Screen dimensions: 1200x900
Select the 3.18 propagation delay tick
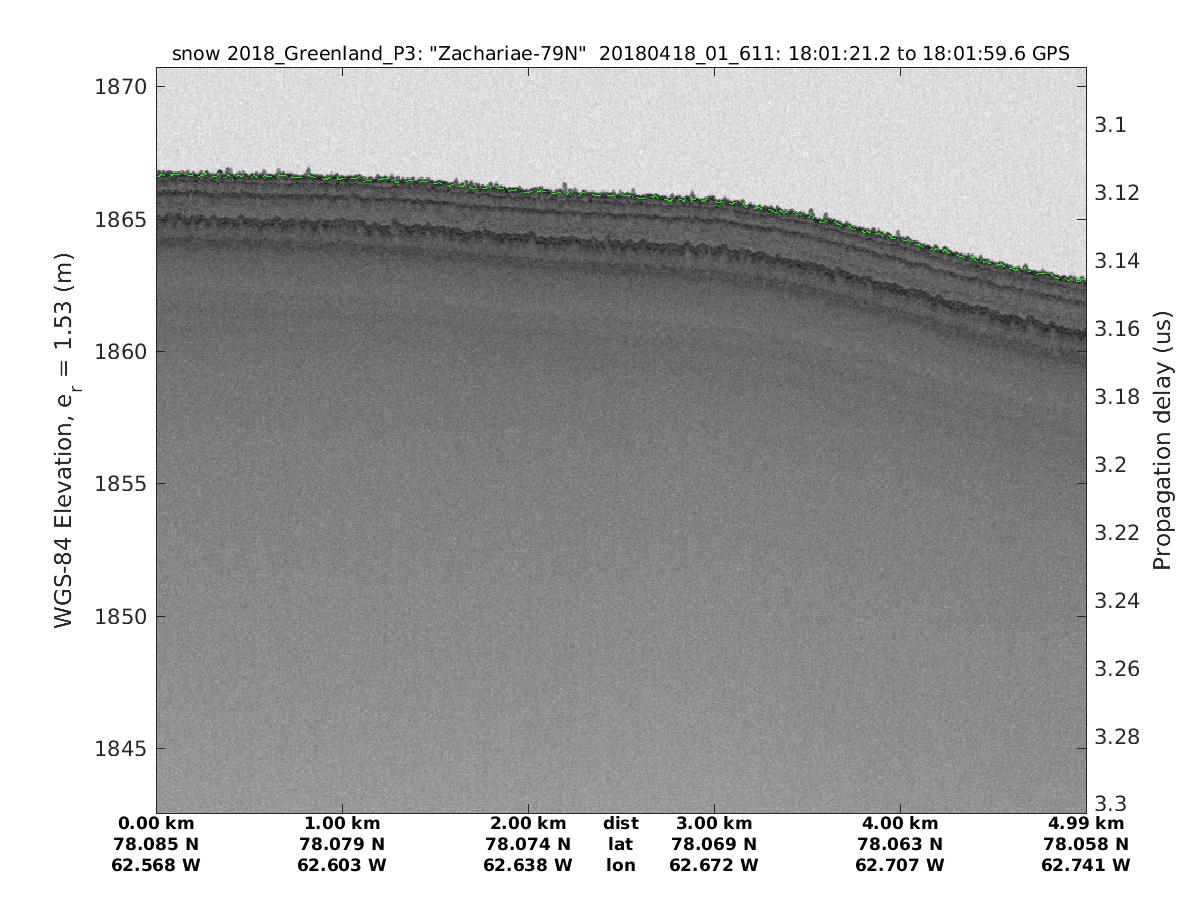click(x=1118, y=397)
